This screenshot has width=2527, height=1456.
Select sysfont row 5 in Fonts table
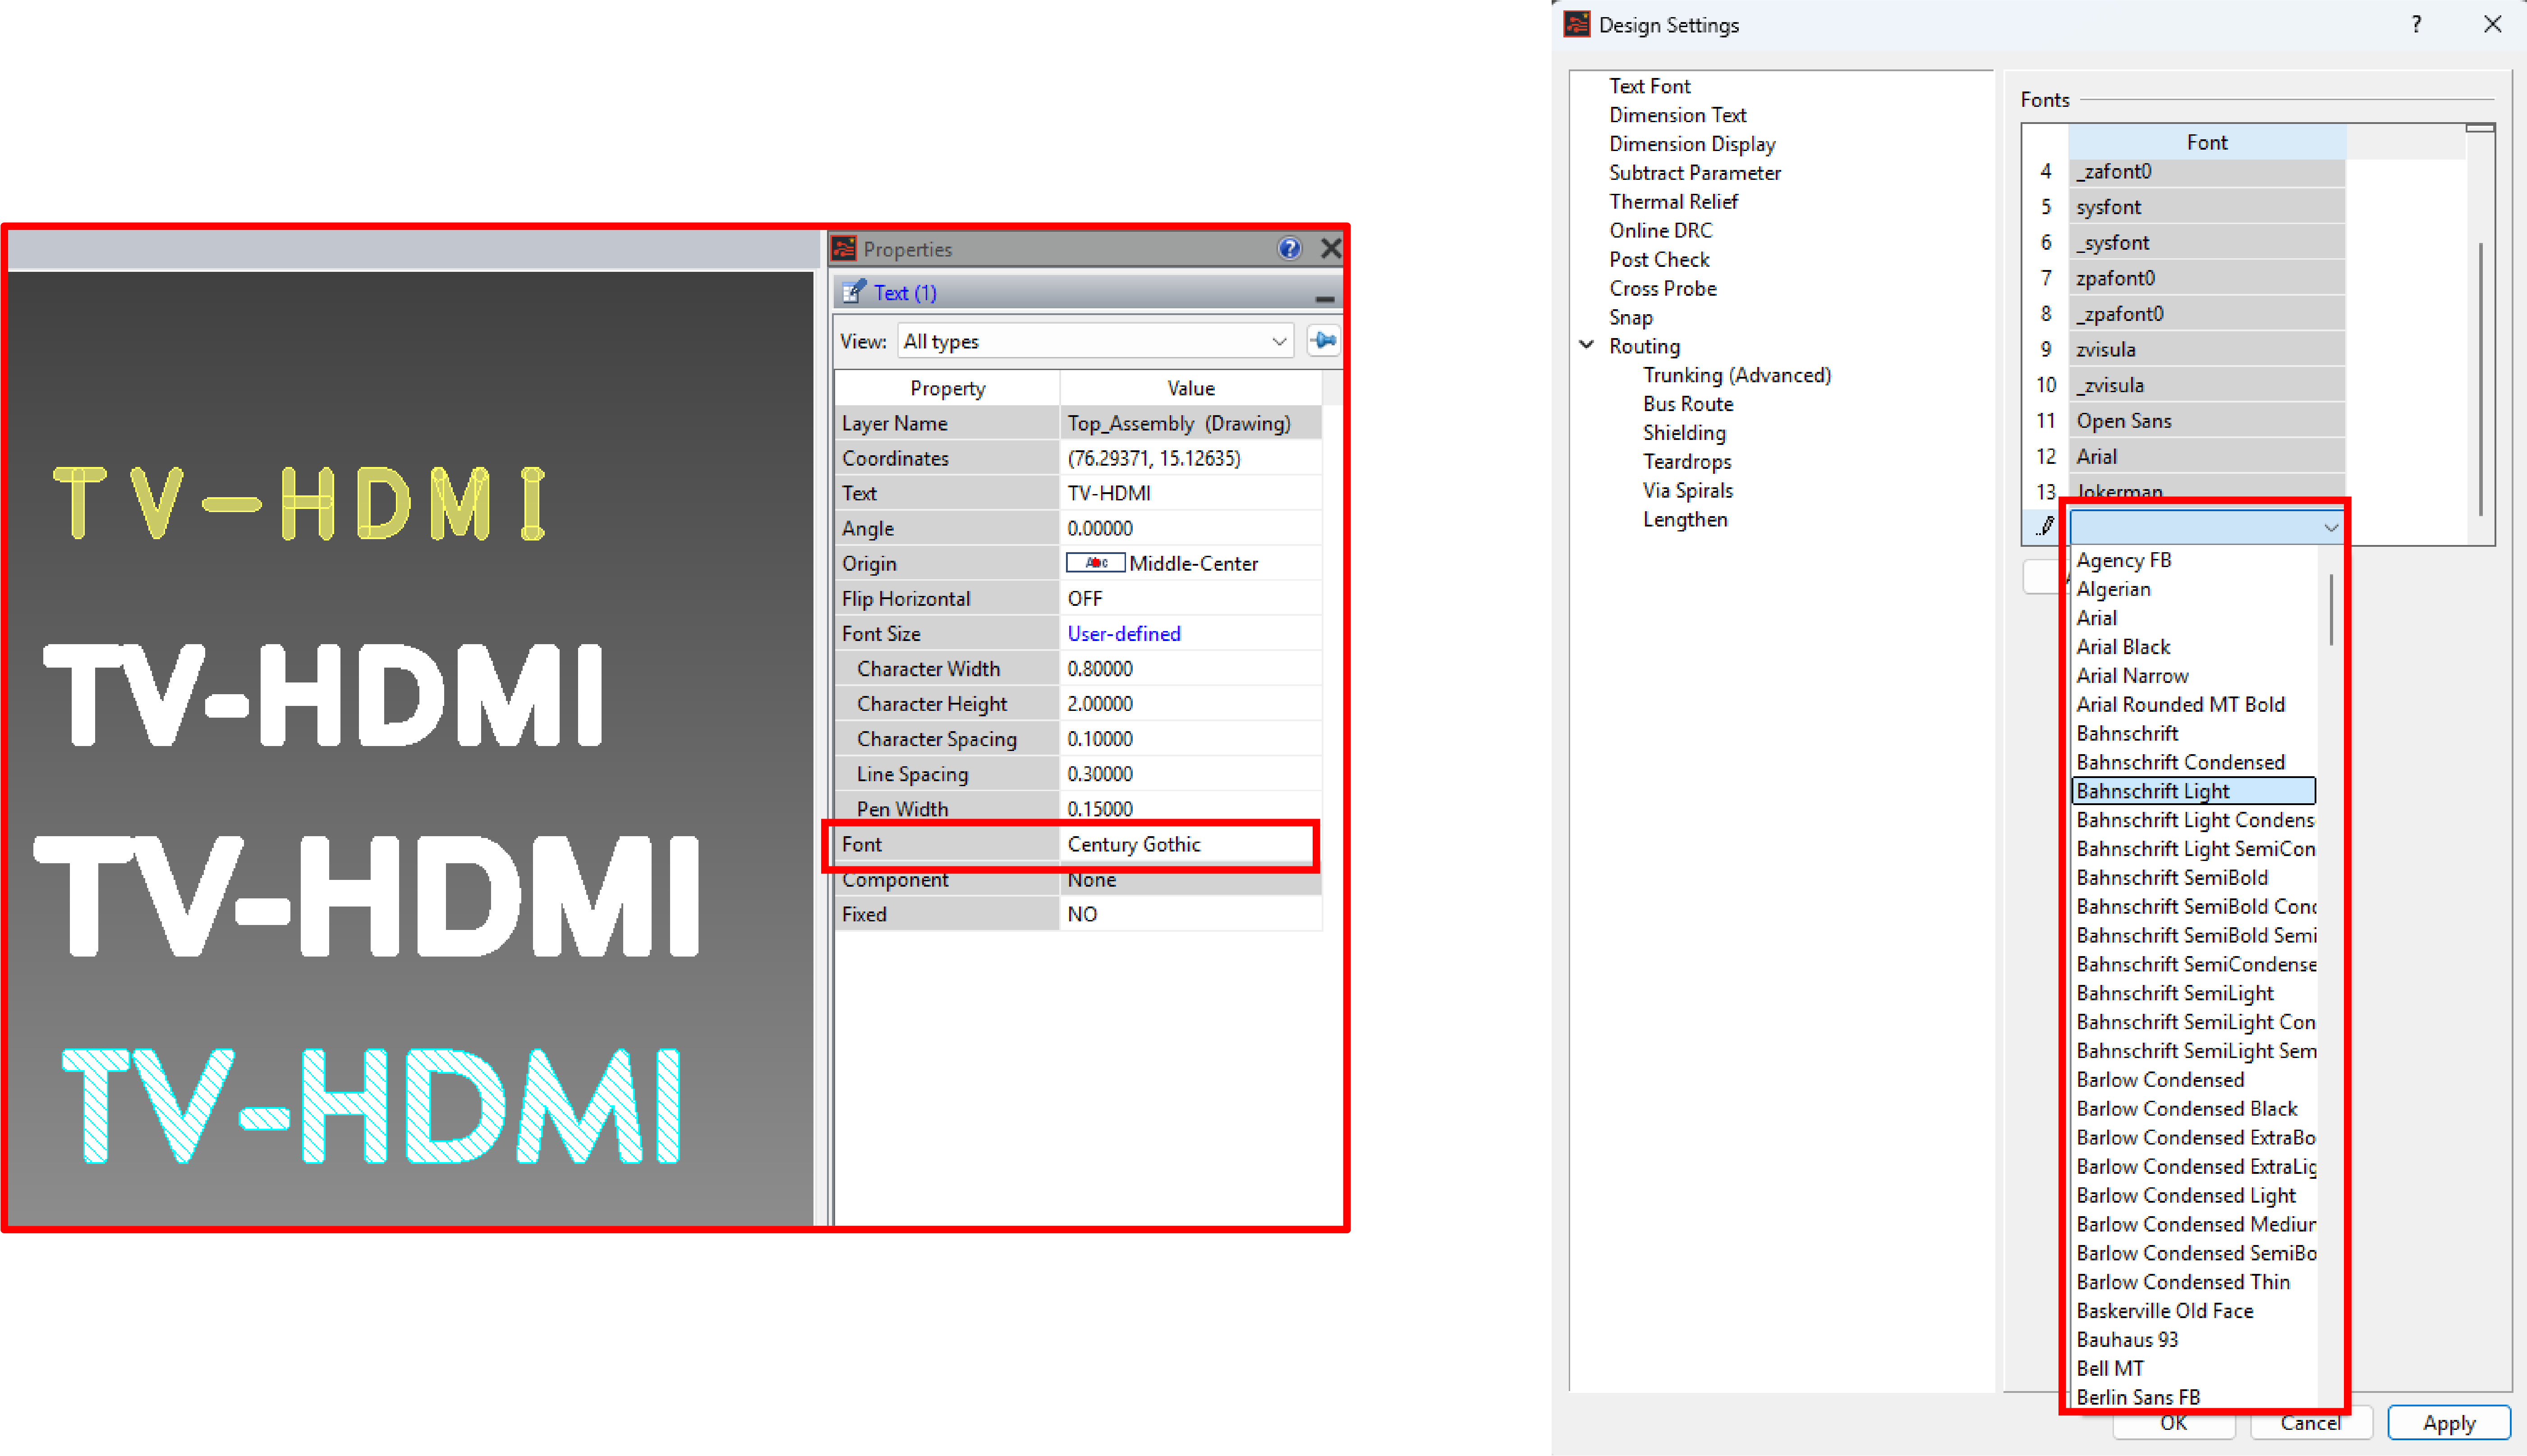(x=2207, y=207)
